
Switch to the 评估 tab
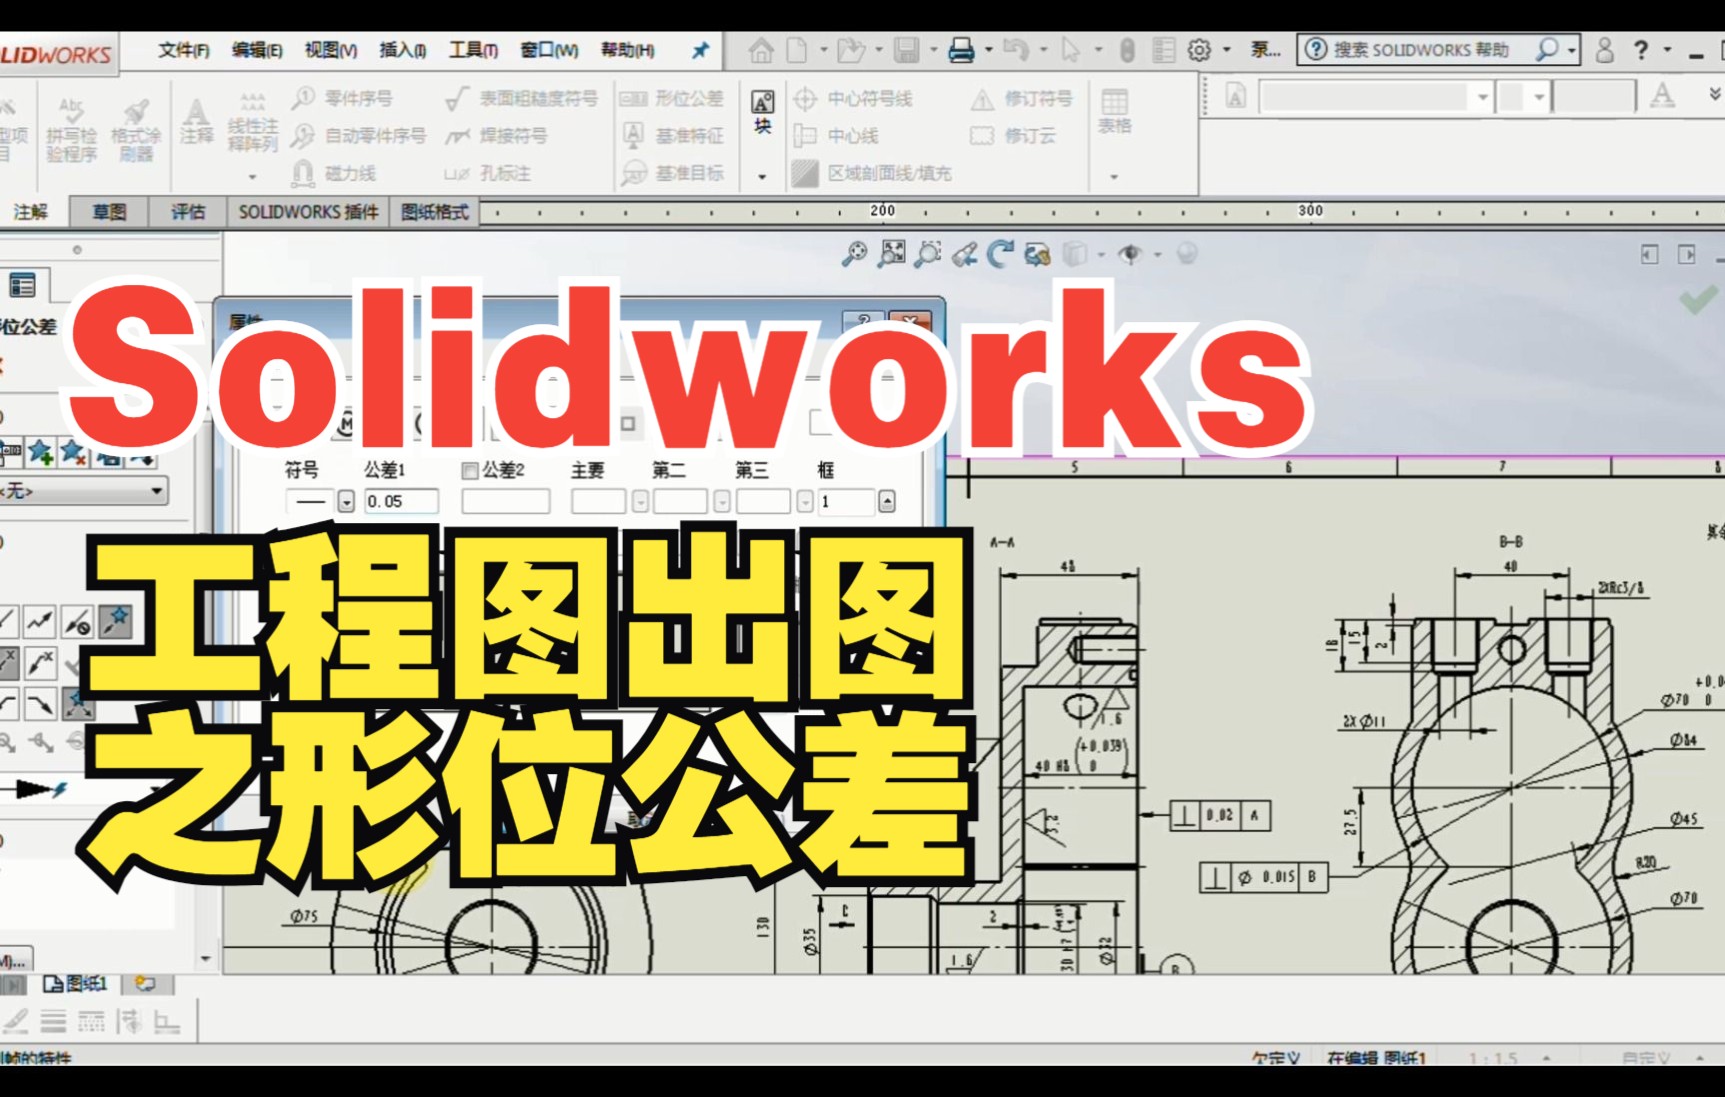point(187,212)
